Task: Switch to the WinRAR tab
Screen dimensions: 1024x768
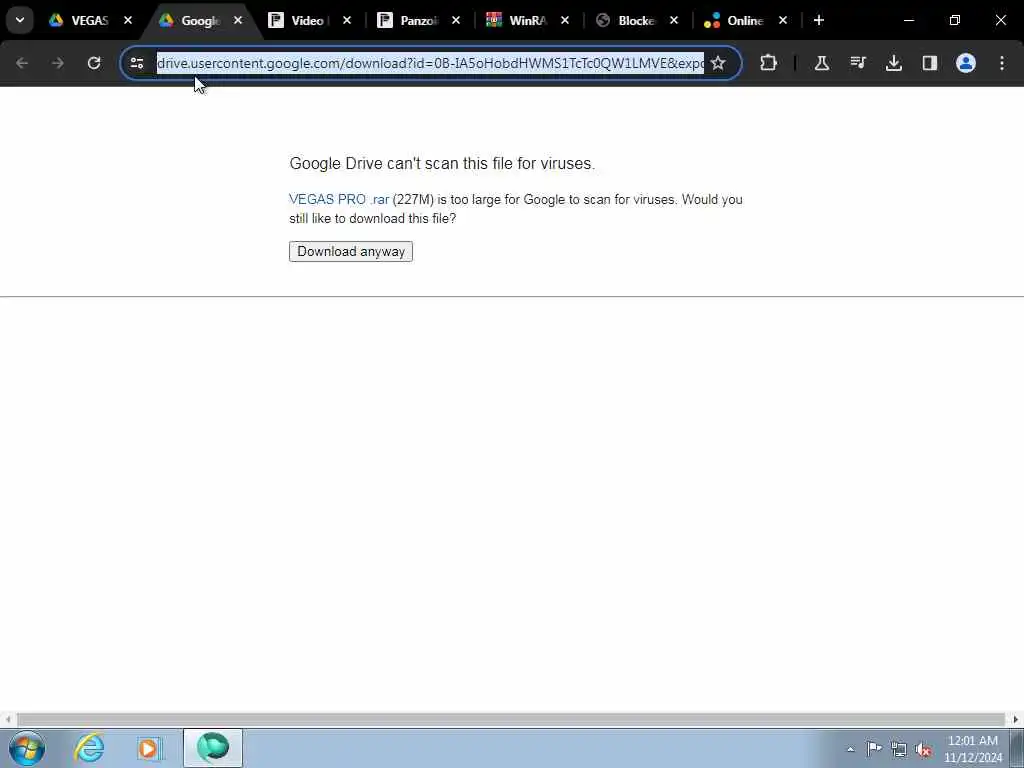Action: [x=528, y=20]
